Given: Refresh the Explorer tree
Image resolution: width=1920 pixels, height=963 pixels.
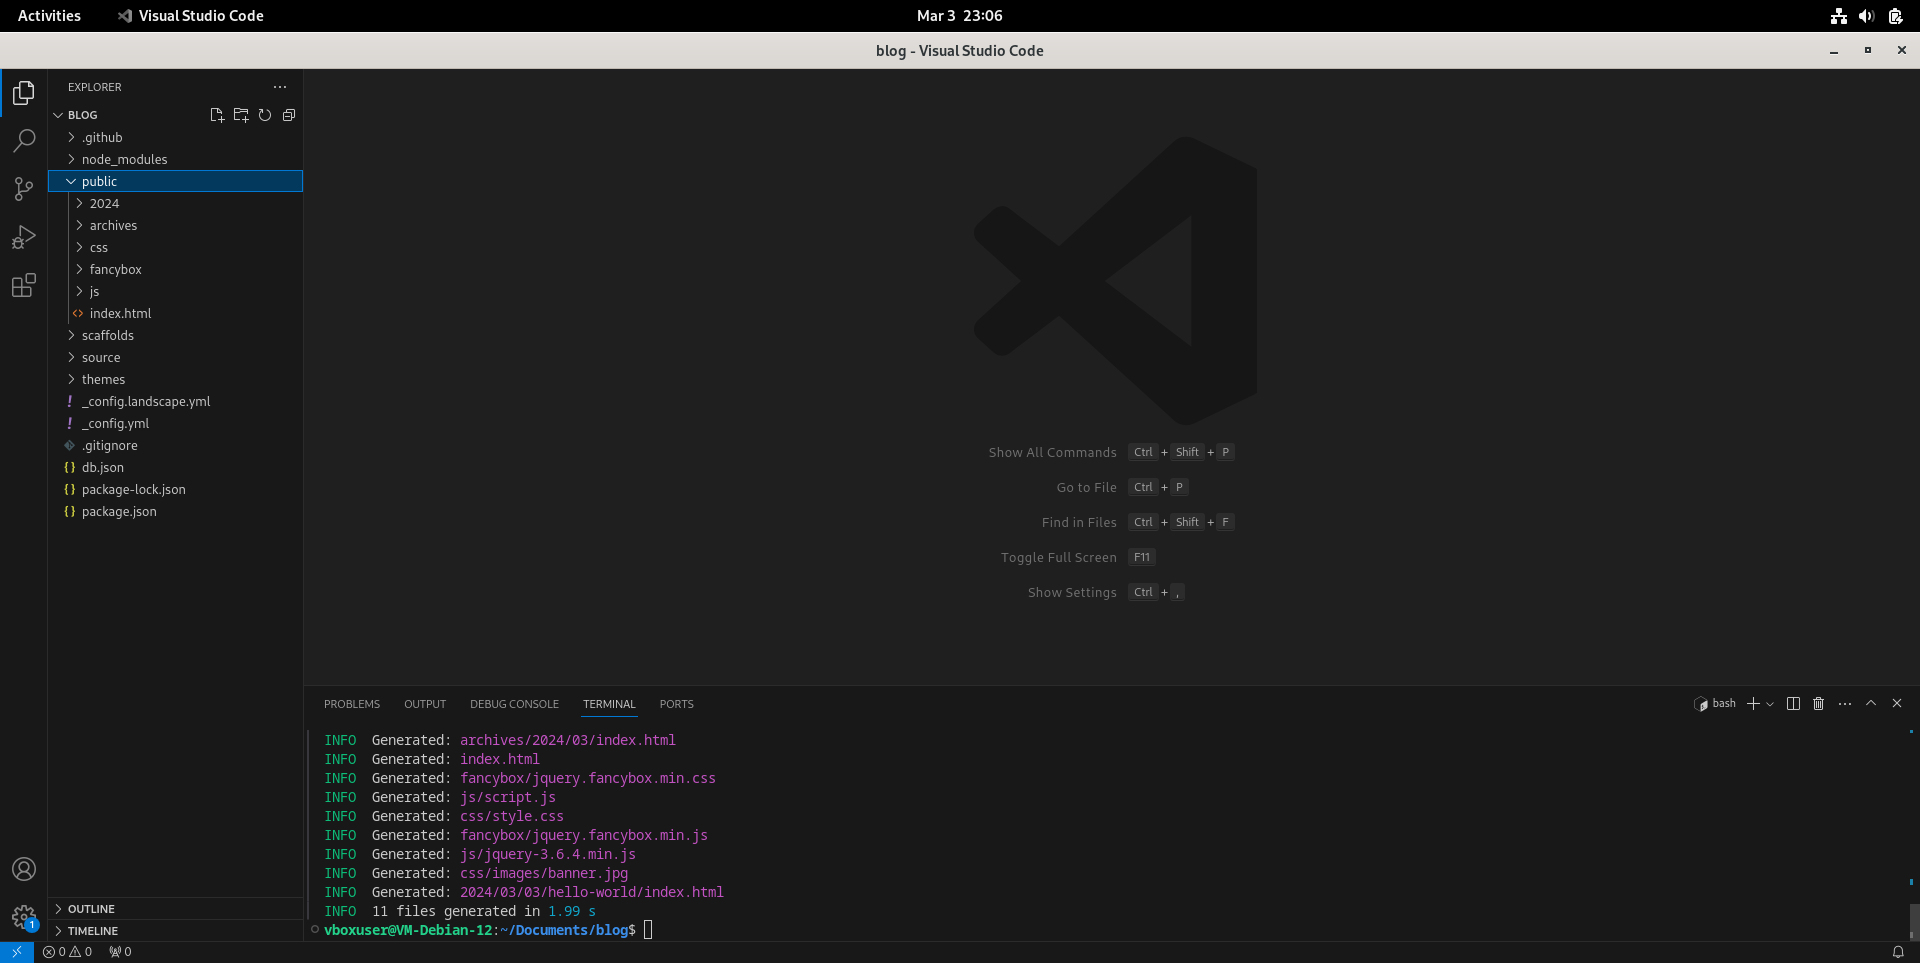Looking at the screenshot, I should 265,115.
